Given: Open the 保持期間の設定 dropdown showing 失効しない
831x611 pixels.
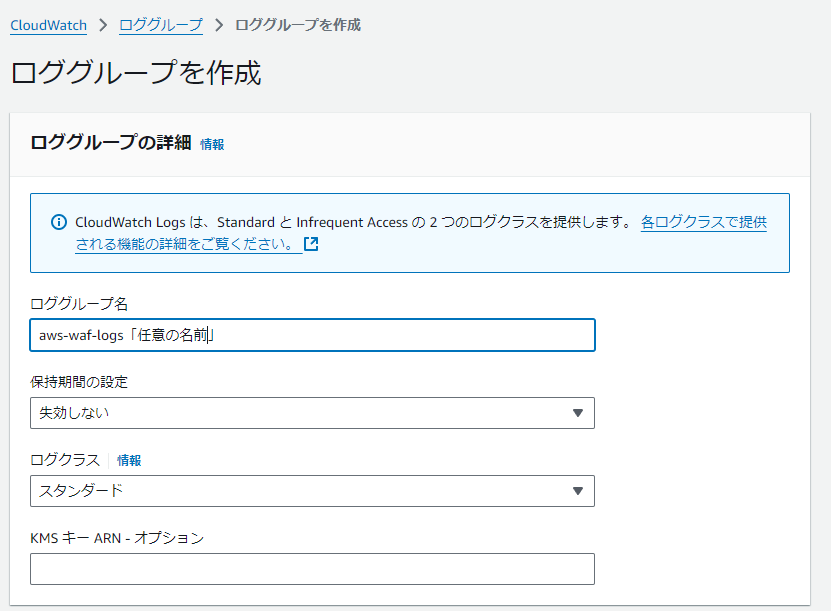Looking at the screenshot, I should [312, 413].
